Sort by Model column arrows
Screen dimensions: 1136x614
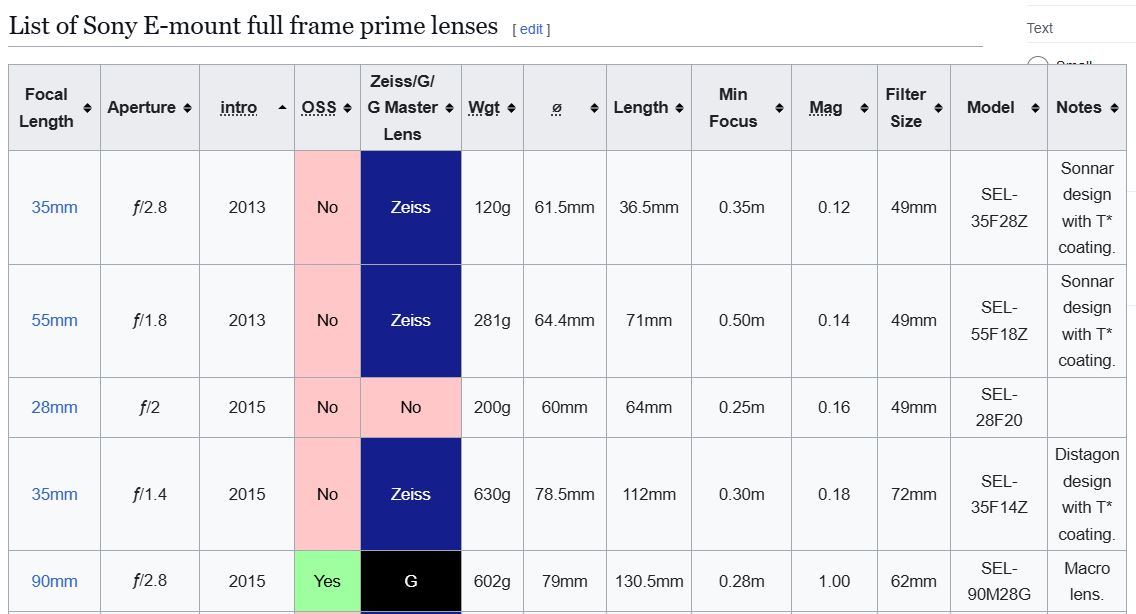[1035, 108]
